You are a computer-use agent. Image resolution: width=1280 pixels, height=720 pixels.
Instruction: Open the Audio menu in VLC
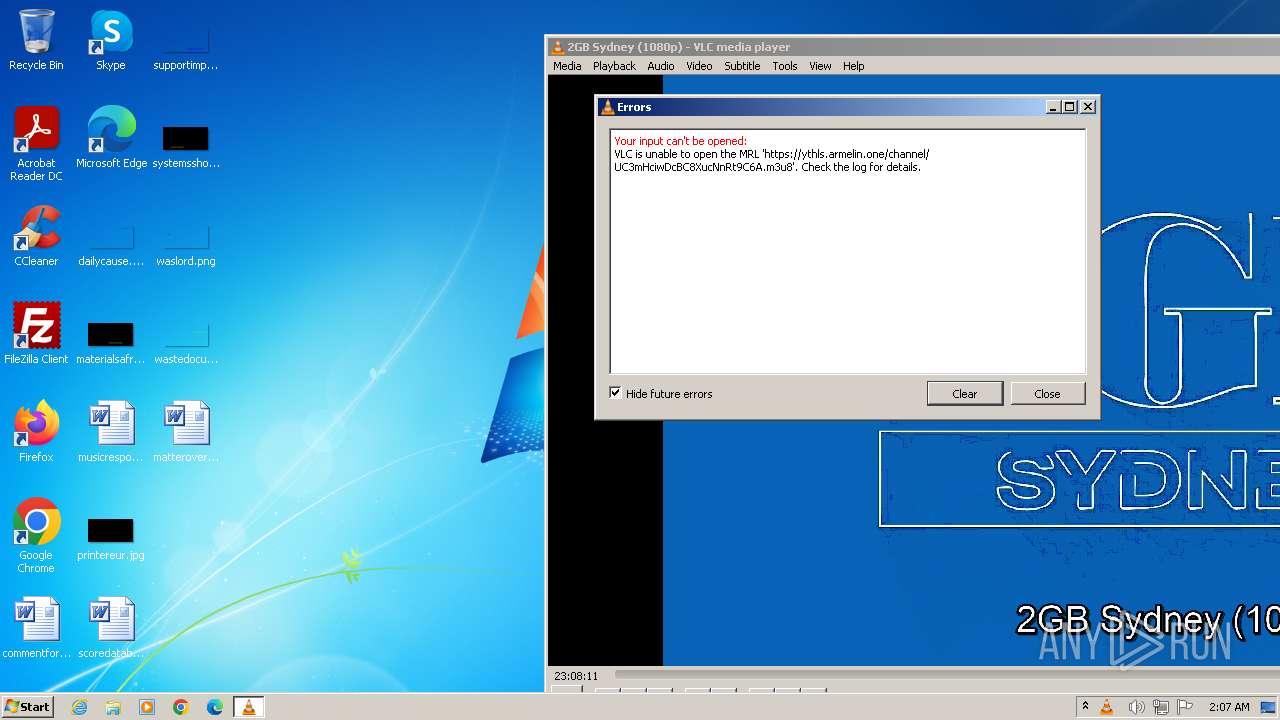(660, 66)
